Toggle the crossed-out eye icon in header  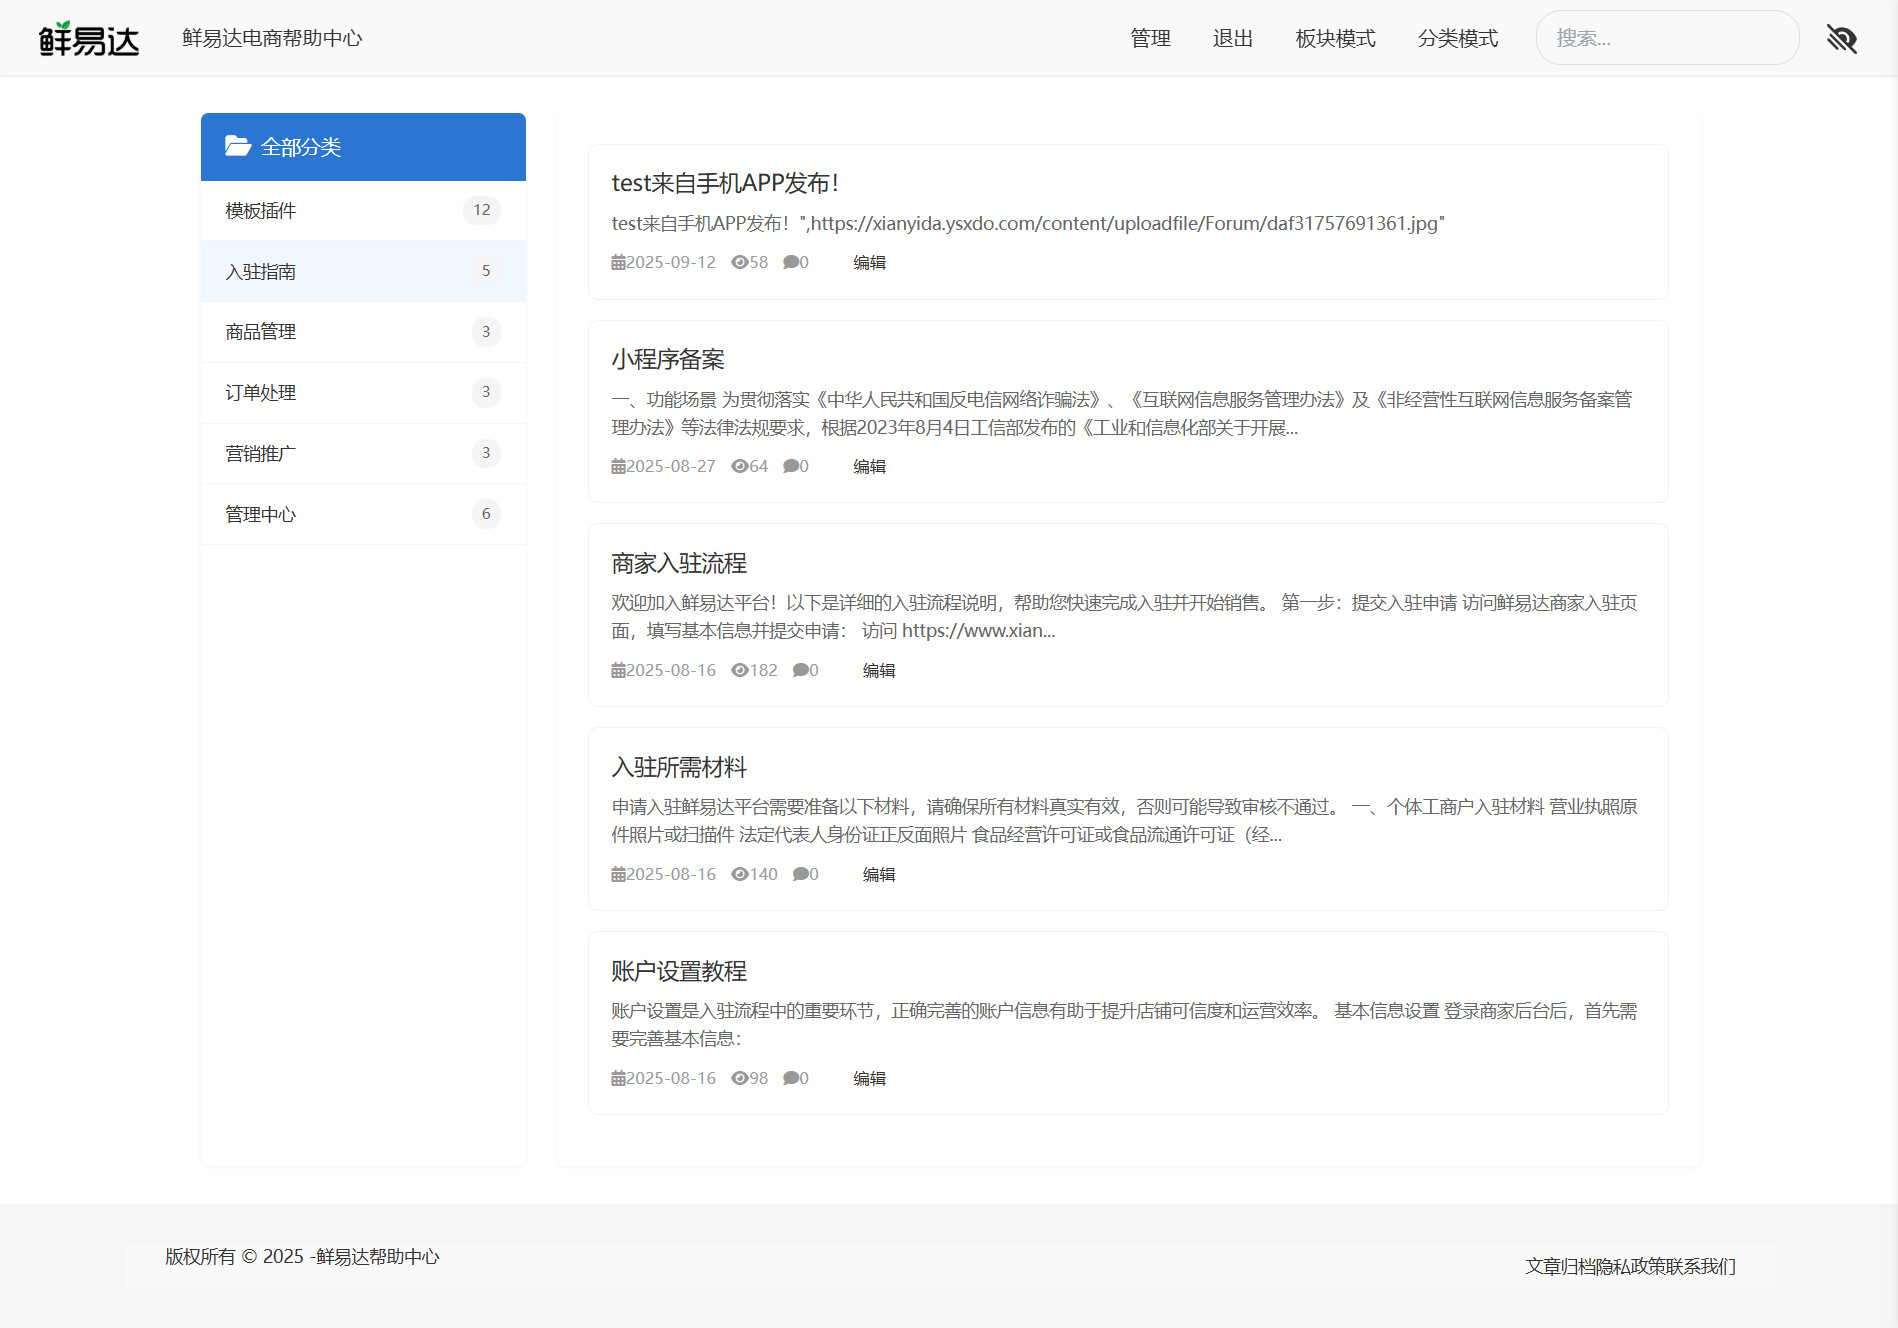[x=1841, y=39]
